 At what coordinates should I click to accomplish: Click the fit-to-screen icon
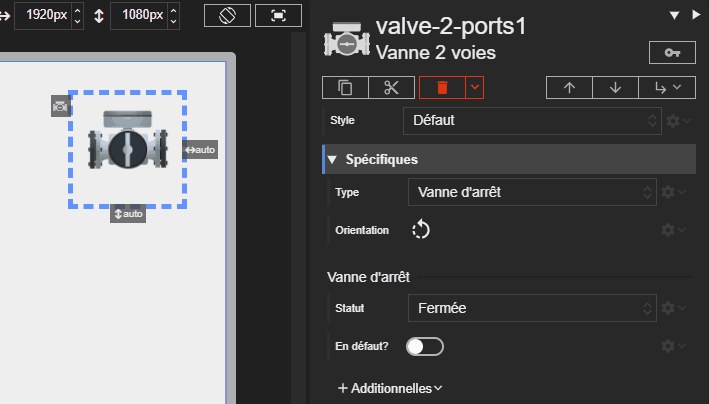point(278,16)
